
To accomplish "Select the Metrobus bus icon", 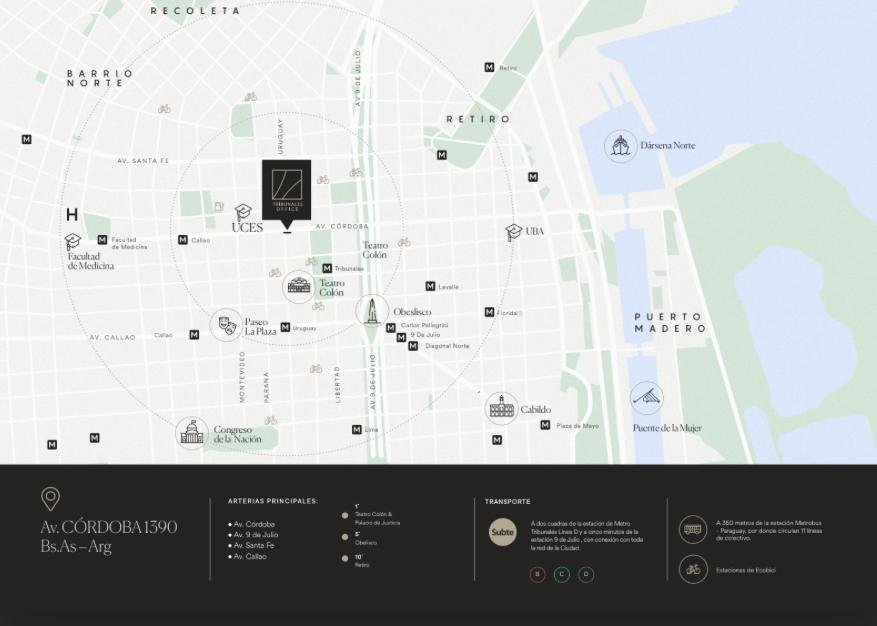I will [x=692, y=529].
